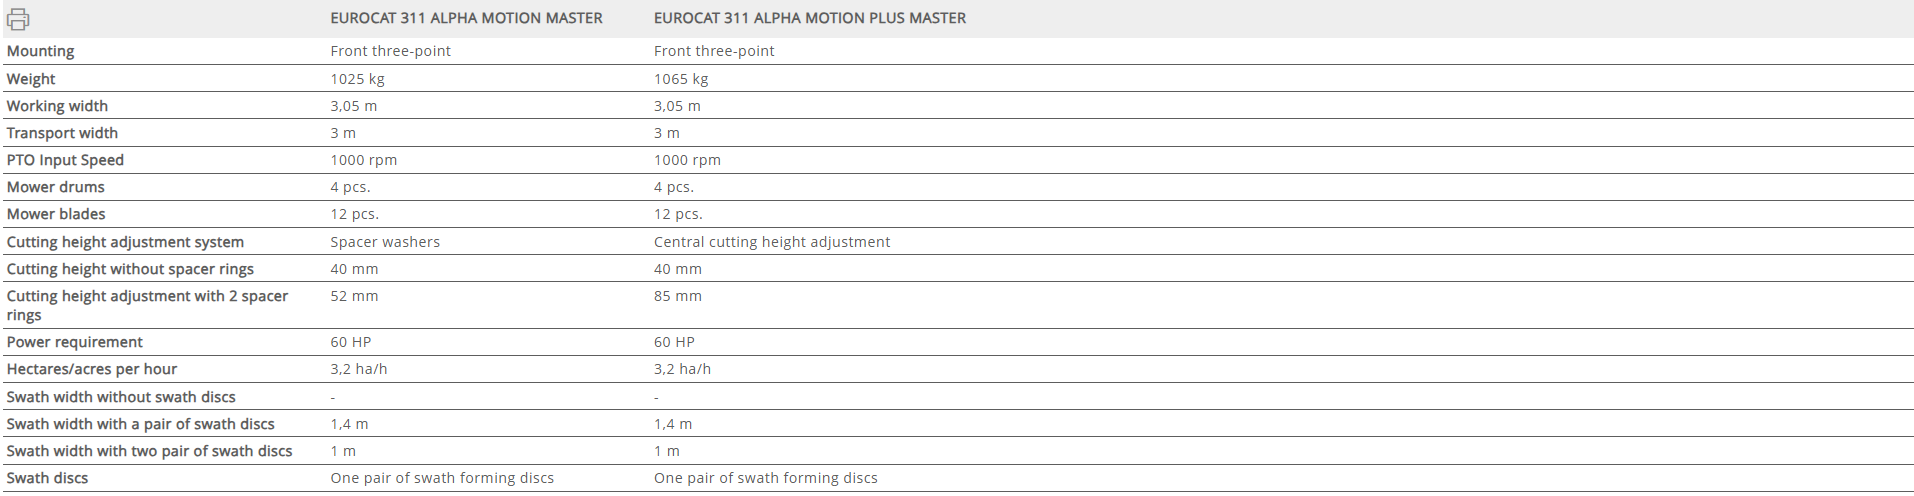
Task: Select the 85 mm cutting height value
Action: point(677,296)
